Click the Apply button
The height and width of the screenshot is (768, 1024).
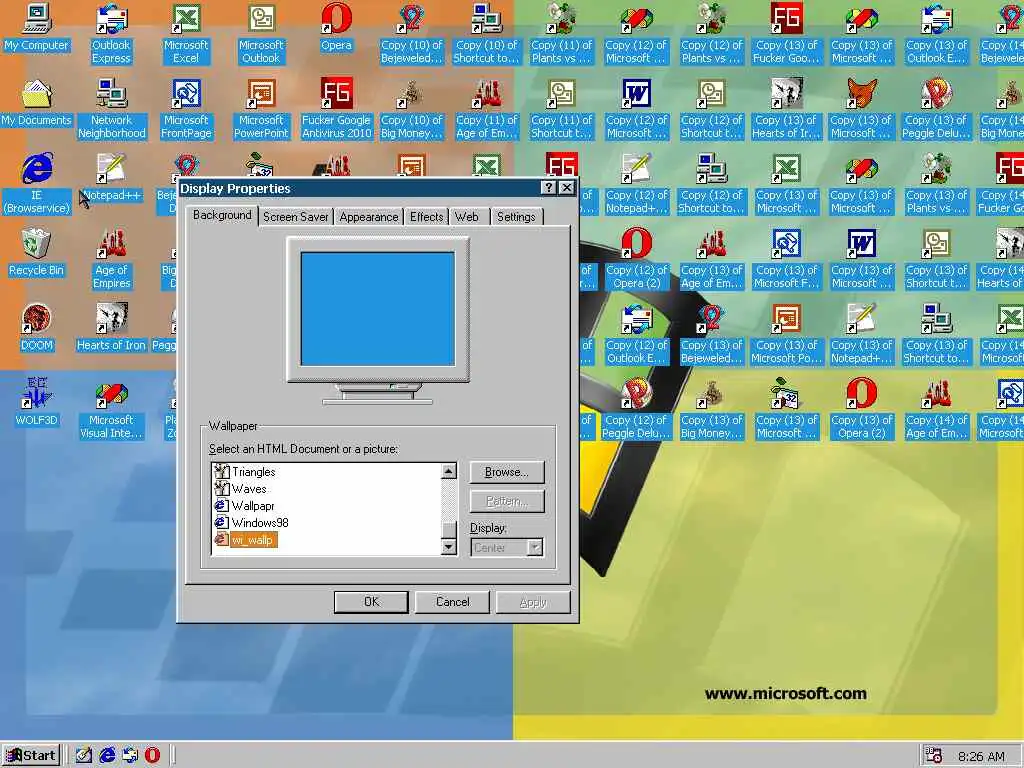point(533,602)
